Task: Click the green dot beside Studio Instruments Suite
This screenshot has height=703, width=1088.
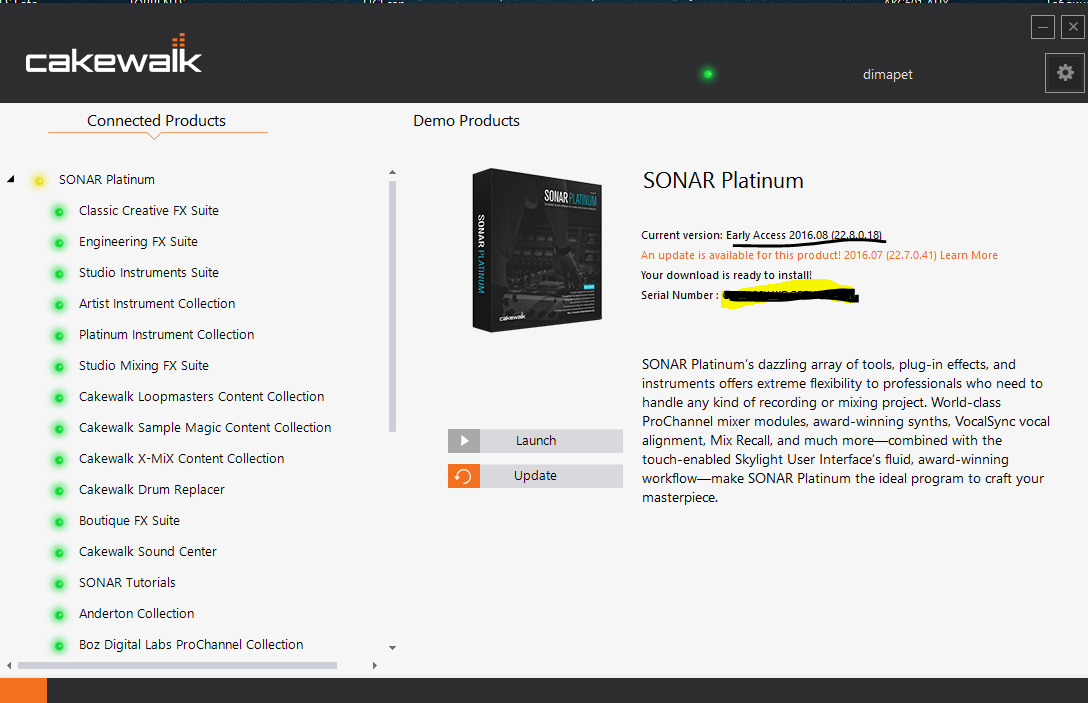Action: click(60, 274)
